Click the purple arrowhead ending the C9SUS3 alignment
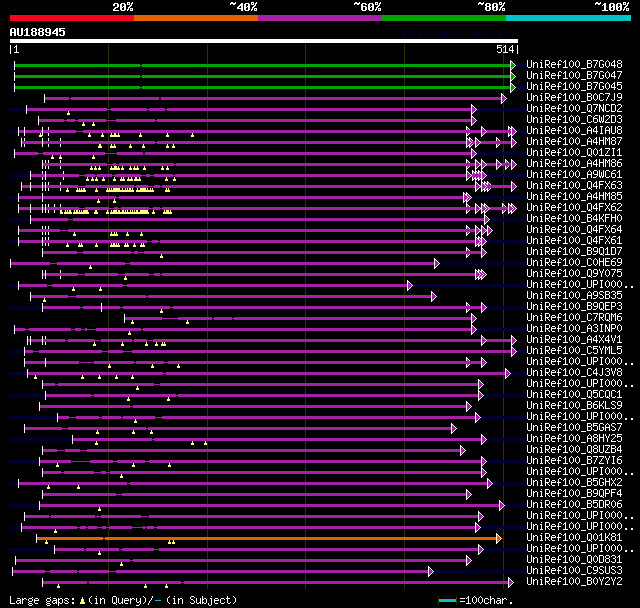The width and height of the screenshot is (640, 608). pyautogui.click(x=431, y=572)
